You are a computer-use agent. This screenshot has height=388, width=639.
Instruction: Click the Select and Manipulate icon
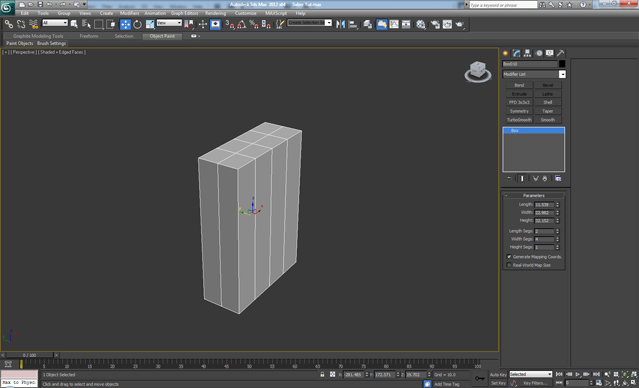click(203, 24)
